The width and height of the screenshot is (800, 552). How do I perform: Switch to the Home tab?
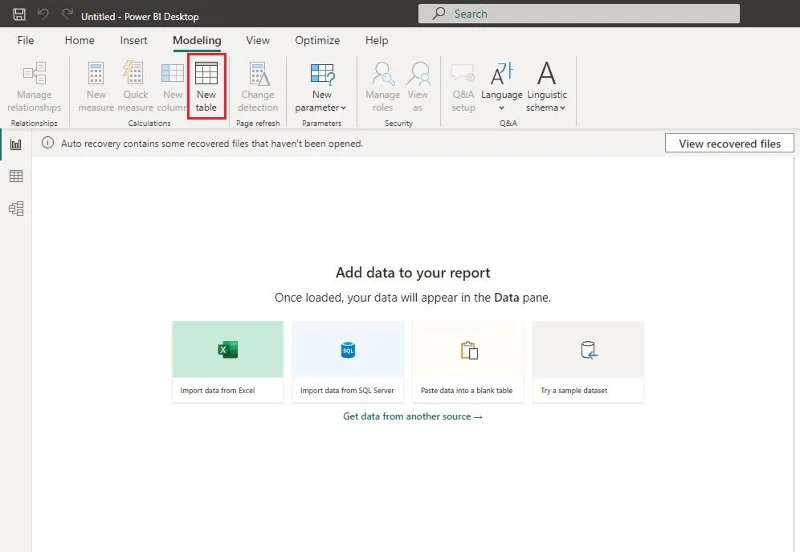click(x=80, y=40)
